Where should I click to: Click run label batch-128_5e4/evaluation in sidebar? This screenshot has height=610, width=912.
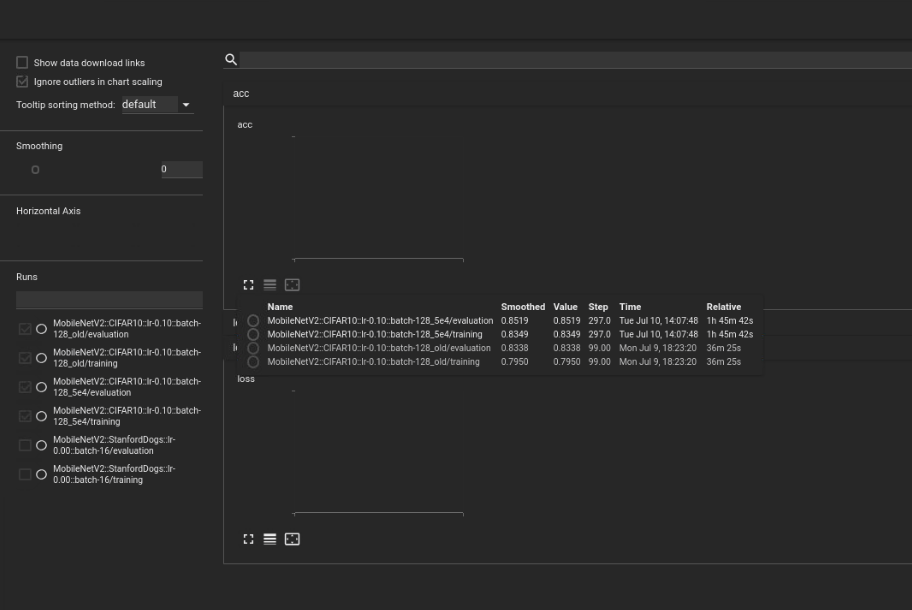pyautogui.click(x=127, y=387)
